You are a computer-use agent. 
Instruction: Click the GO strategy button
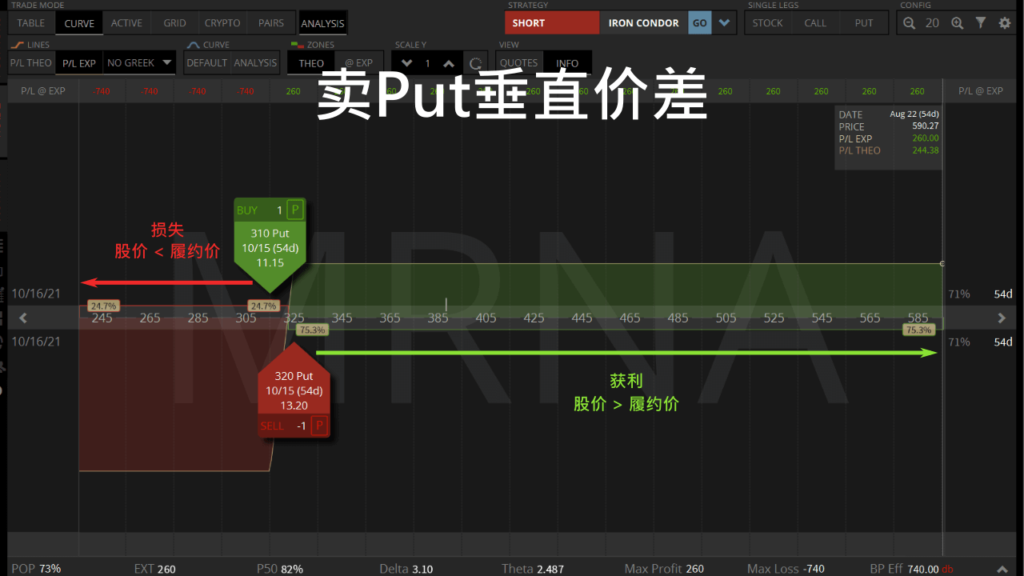click(x=699, y=23)
